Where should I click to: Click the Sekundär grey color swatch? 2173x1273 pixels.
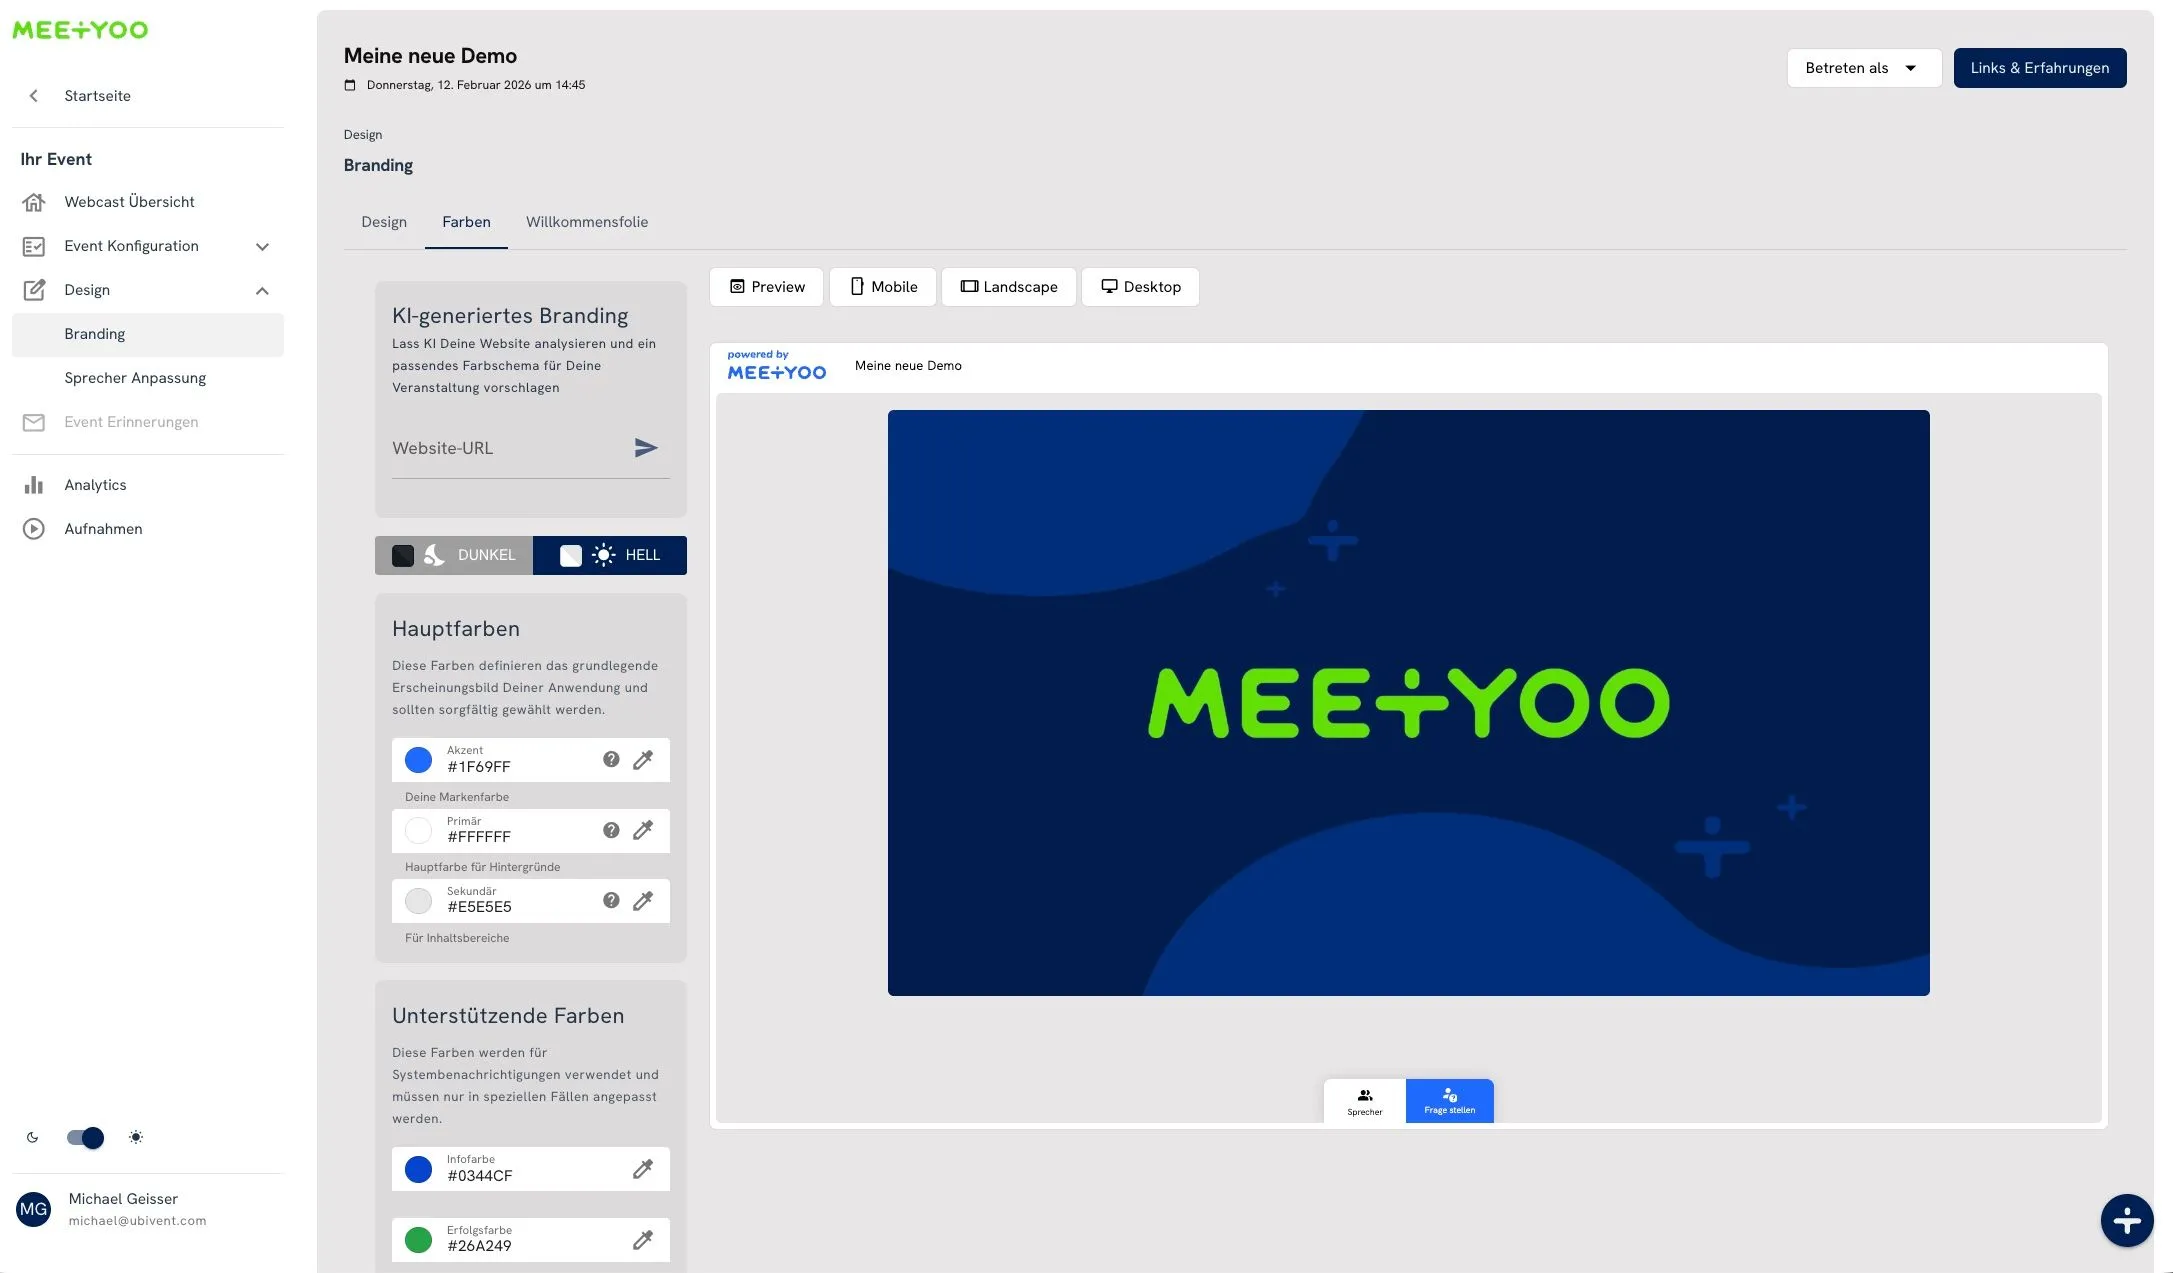point(418,901)
